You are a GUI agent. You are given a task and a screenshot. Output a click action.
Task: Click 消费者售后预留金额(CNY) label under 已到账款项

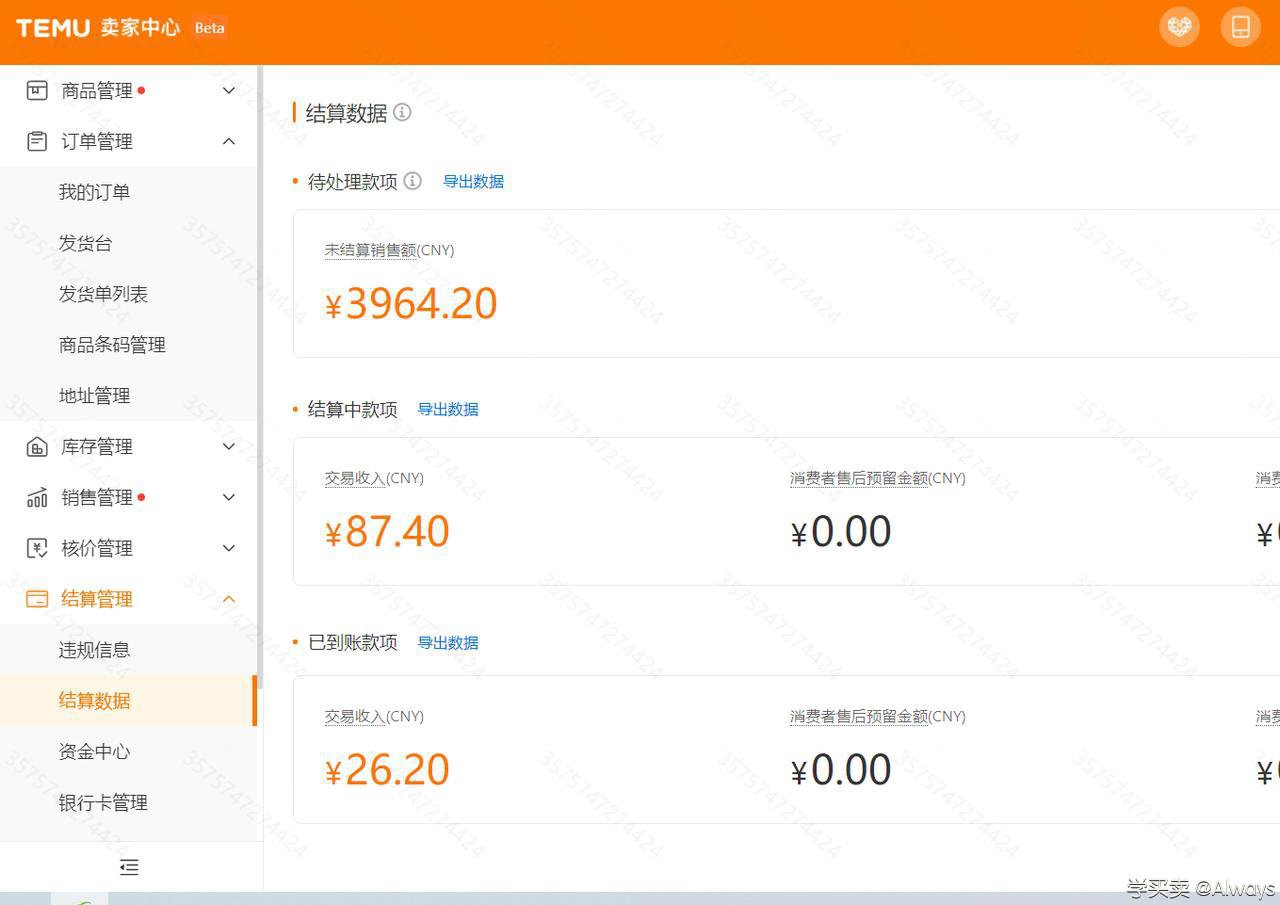pos(878,716)
